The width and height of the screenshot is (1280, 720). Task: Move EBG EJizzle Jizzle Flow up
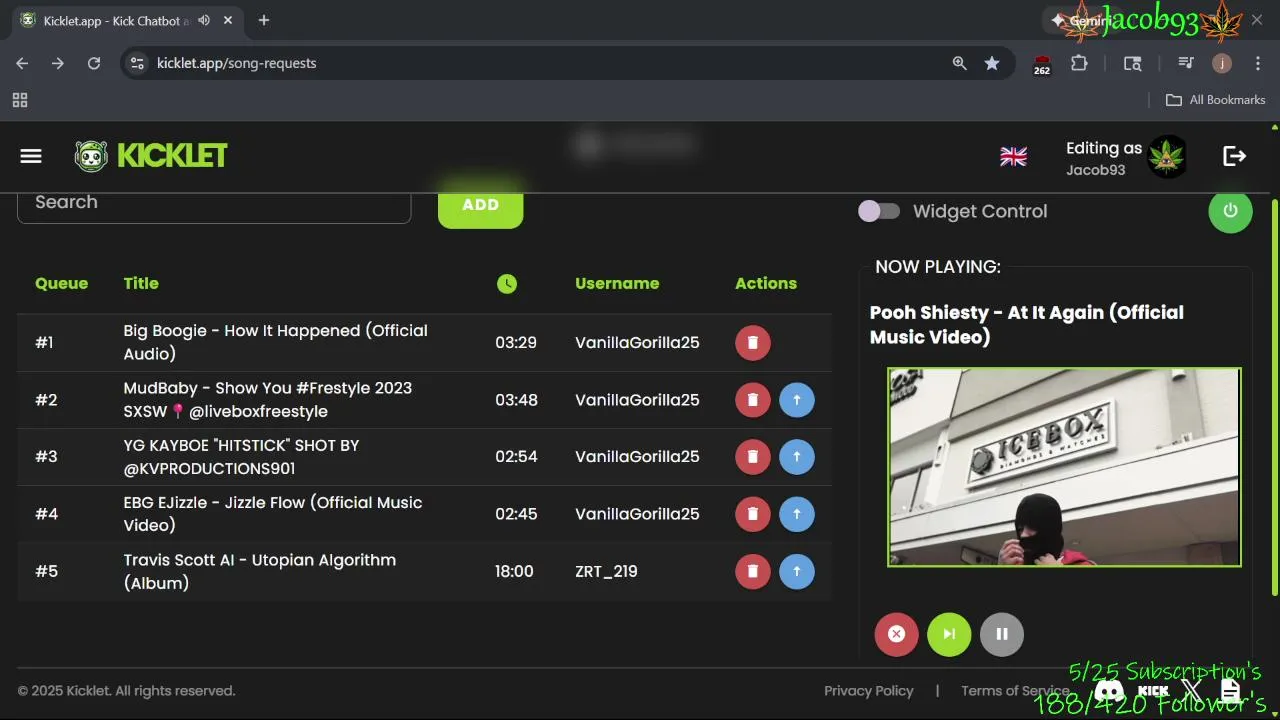797,514
